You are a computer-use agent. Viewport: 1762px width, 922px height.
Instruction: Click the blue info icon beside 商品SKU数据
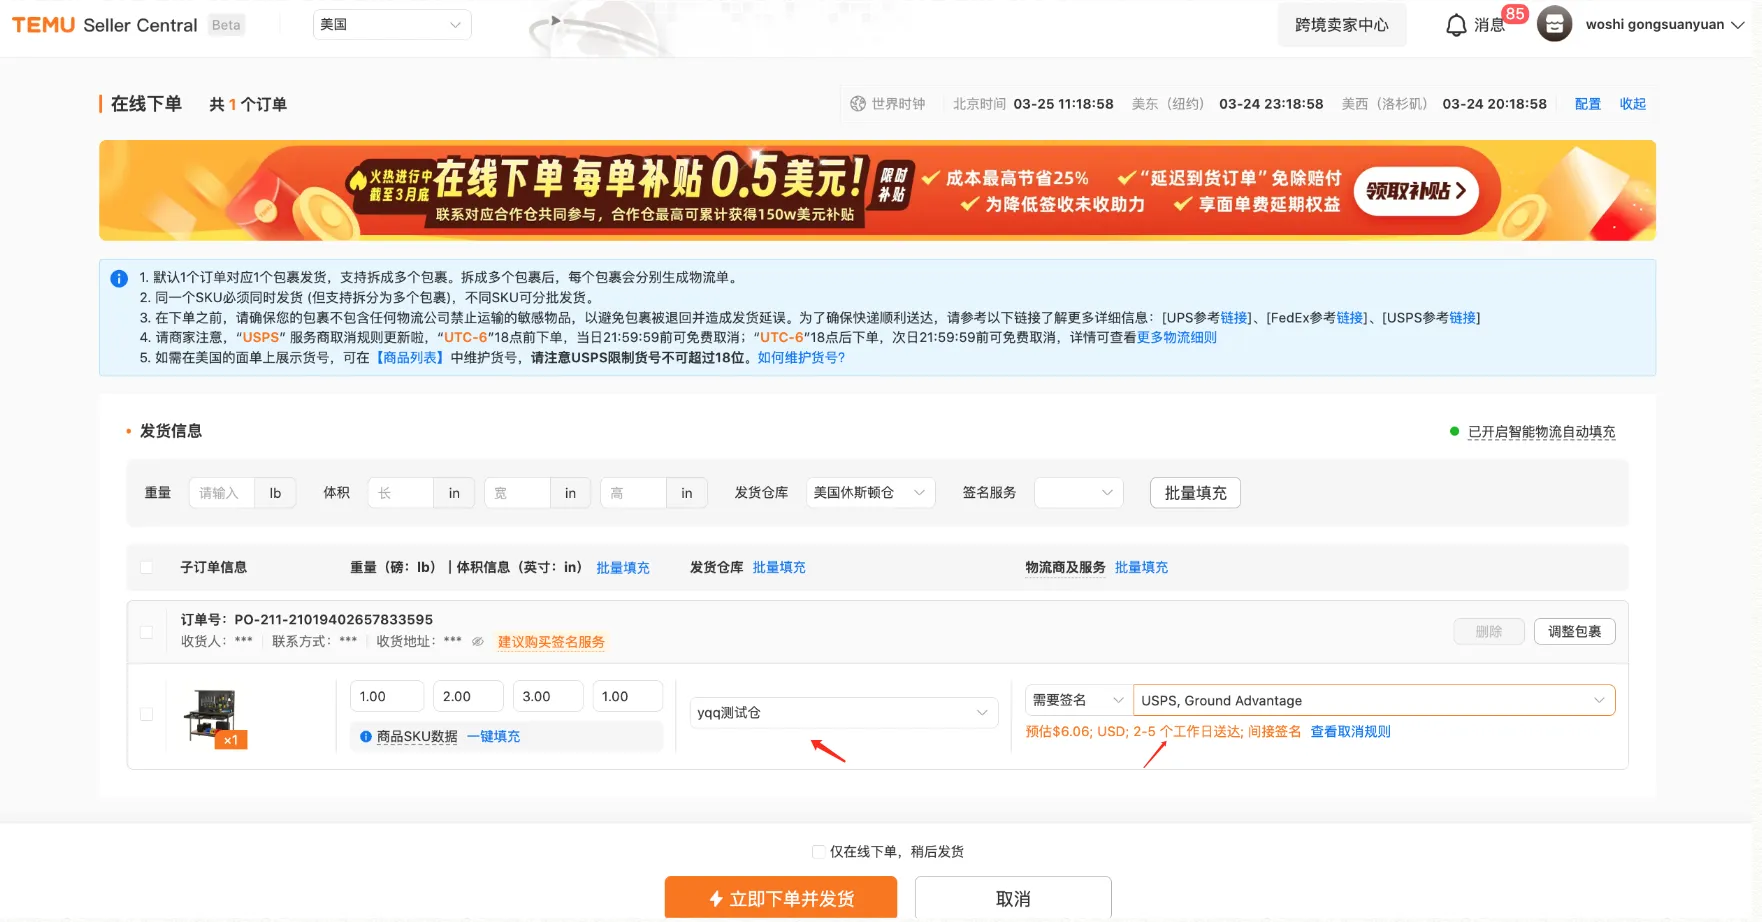click(366, 737)
